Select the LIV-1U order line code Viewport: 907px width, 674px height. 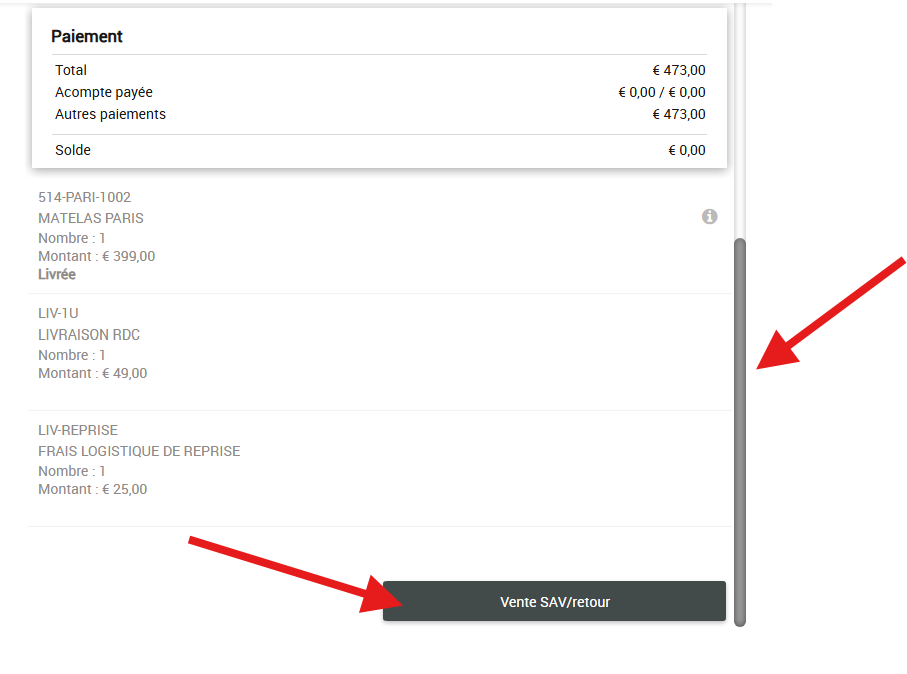click(x=58, y=313)
